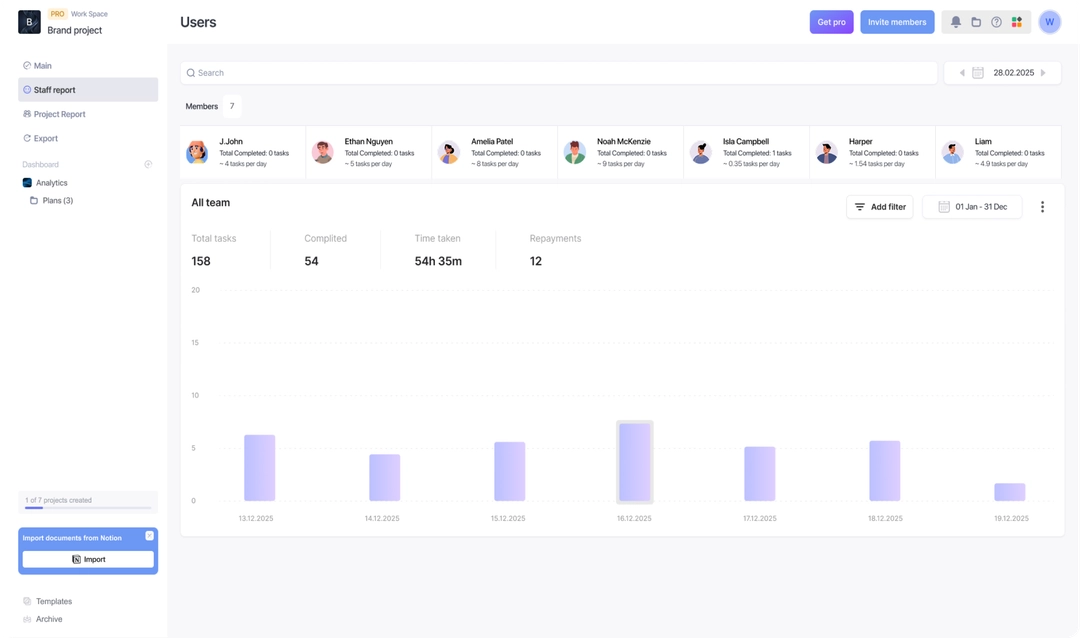The height and width of the screenshot is (638, 1080).
Task: Select Export in the sidebar menu
Action: [x=45, y=139]
